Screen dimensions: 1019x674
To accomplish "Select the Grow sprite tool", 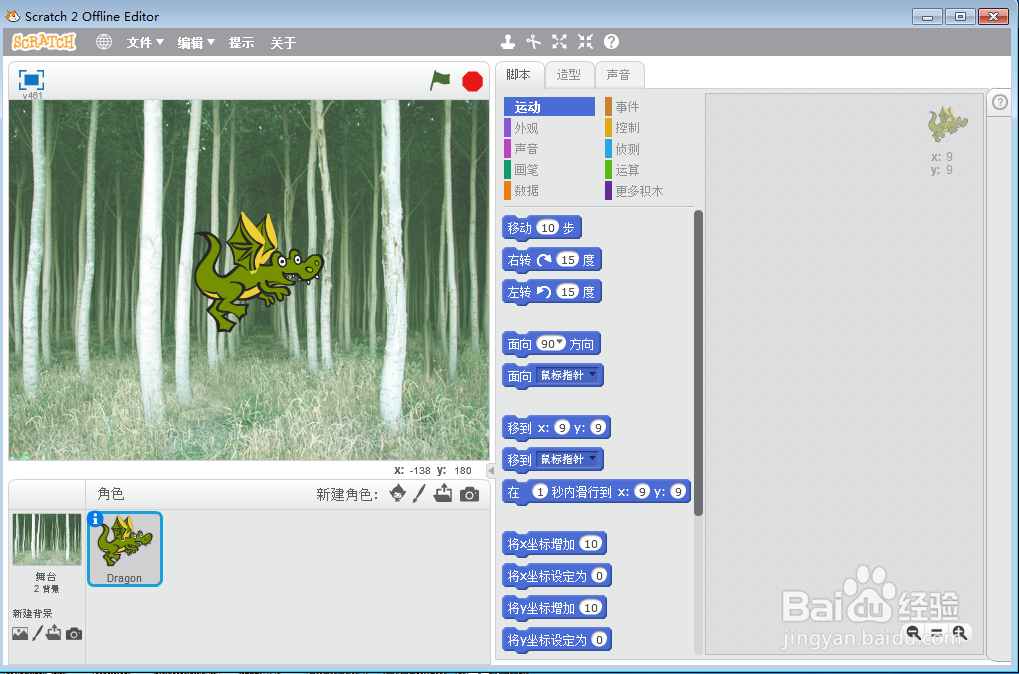I will pos(560,42).
